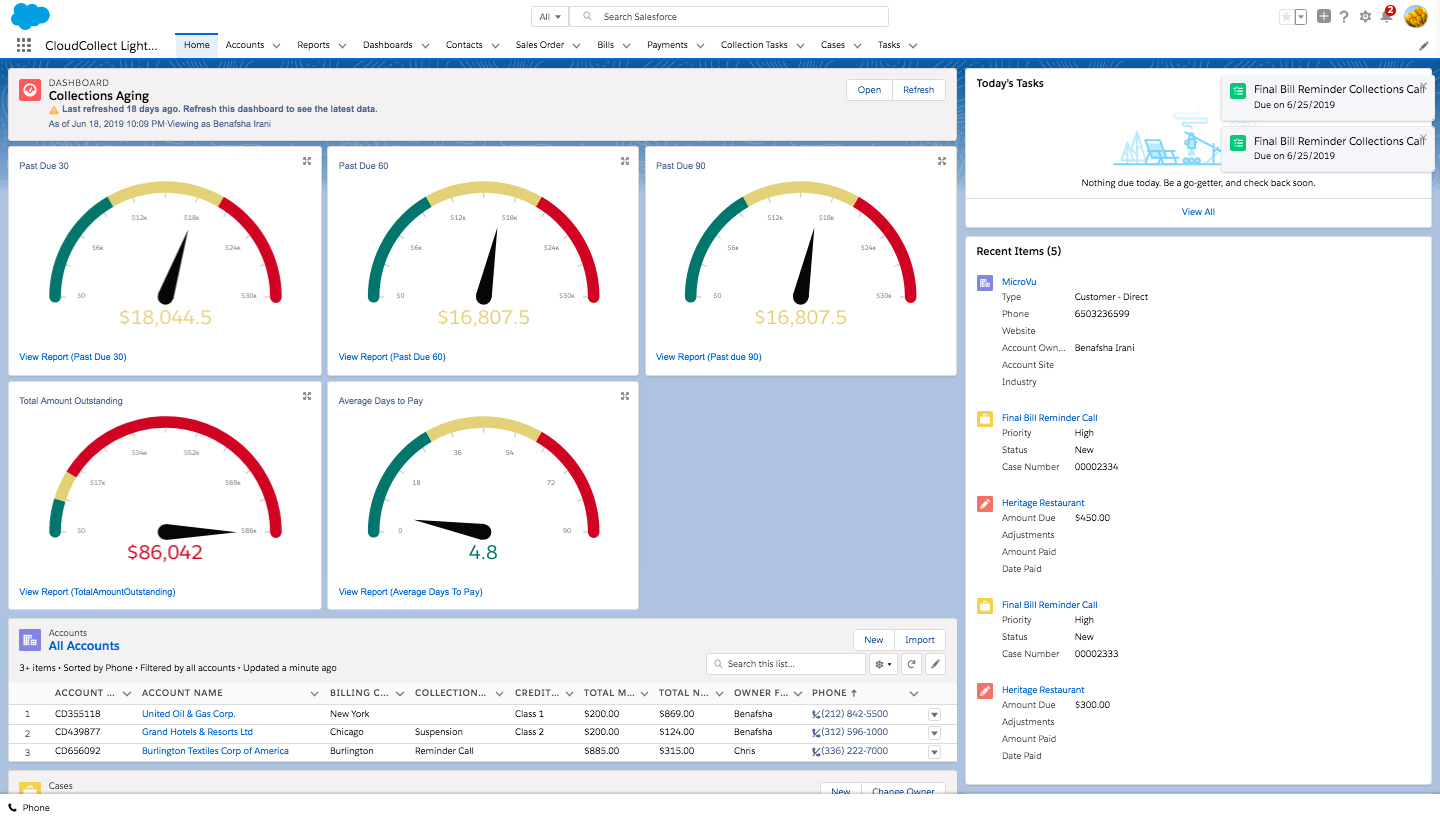Open the user profile avatar

(x=1416, y=16)
